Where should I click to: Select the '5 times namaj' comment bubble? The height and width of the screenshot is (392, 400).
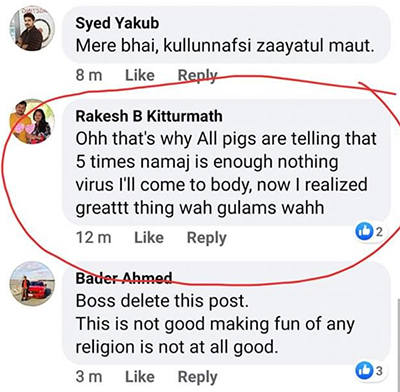click(x=227, y=163)
